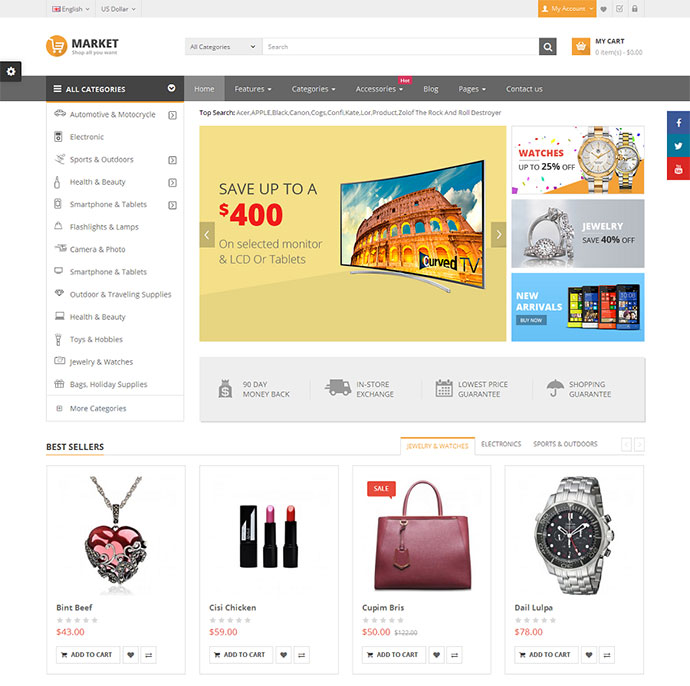Click wishlist heart icon in top bar
Image resolution: width=690 pixels, height=686 pixels.
(604, 9)
